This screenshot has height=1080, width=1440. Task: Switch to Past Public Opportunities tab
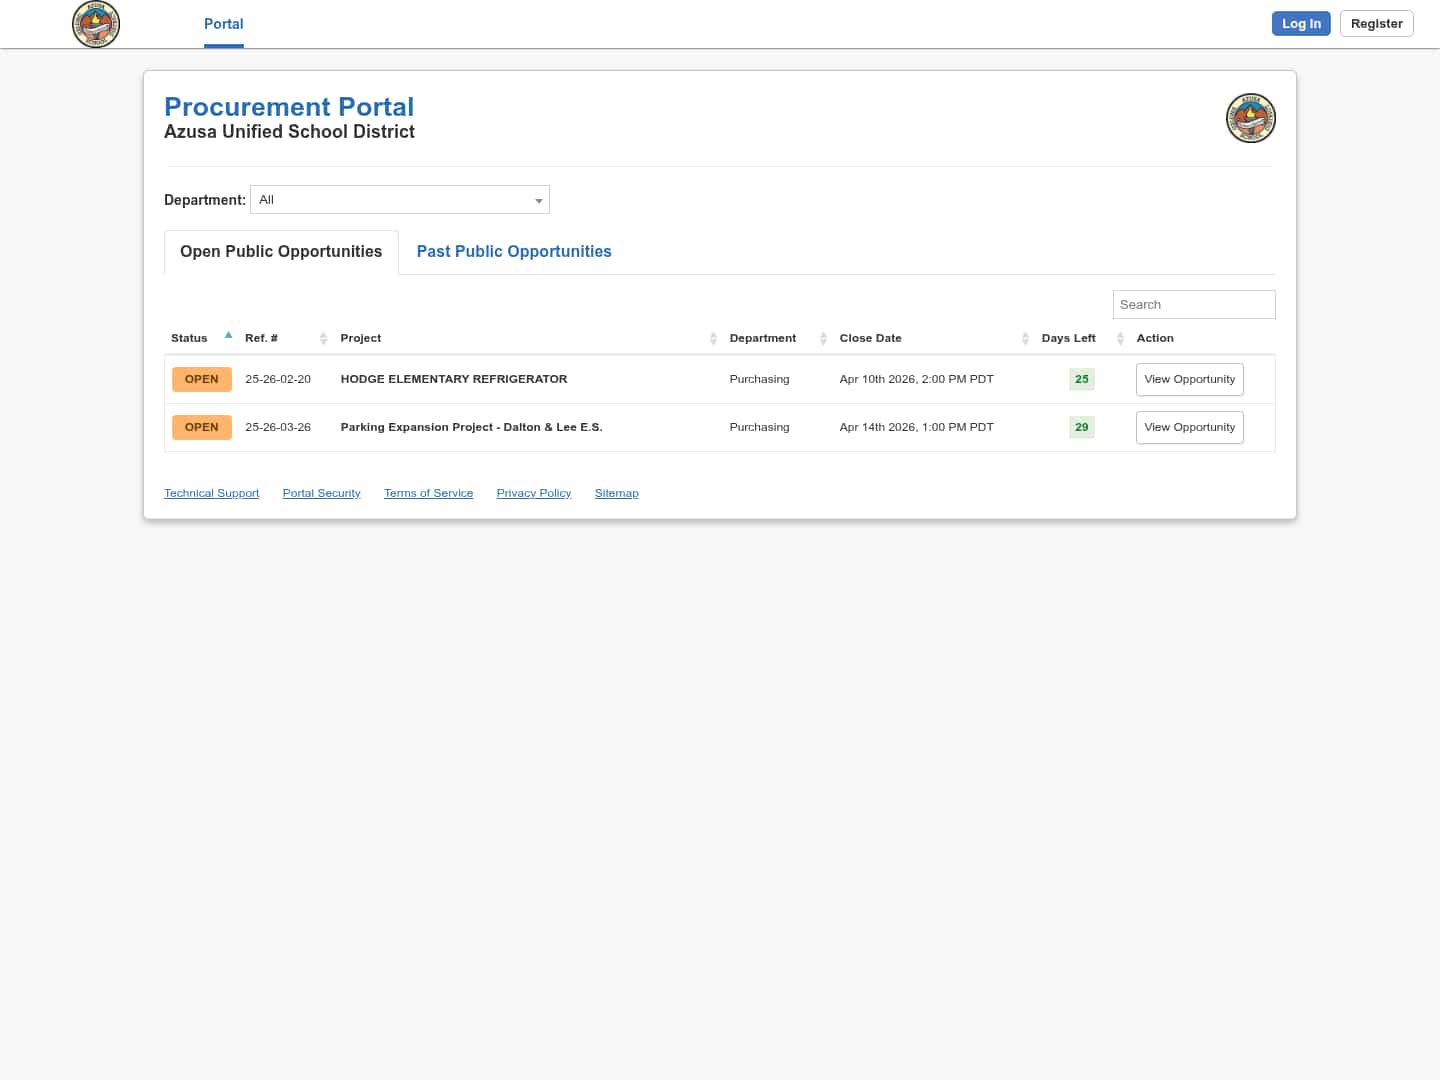coord(513,251)
